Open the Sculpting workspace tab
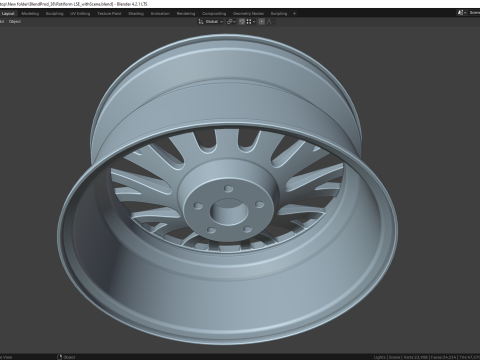Screen dimensions: 480x360 tap(54, 14)
